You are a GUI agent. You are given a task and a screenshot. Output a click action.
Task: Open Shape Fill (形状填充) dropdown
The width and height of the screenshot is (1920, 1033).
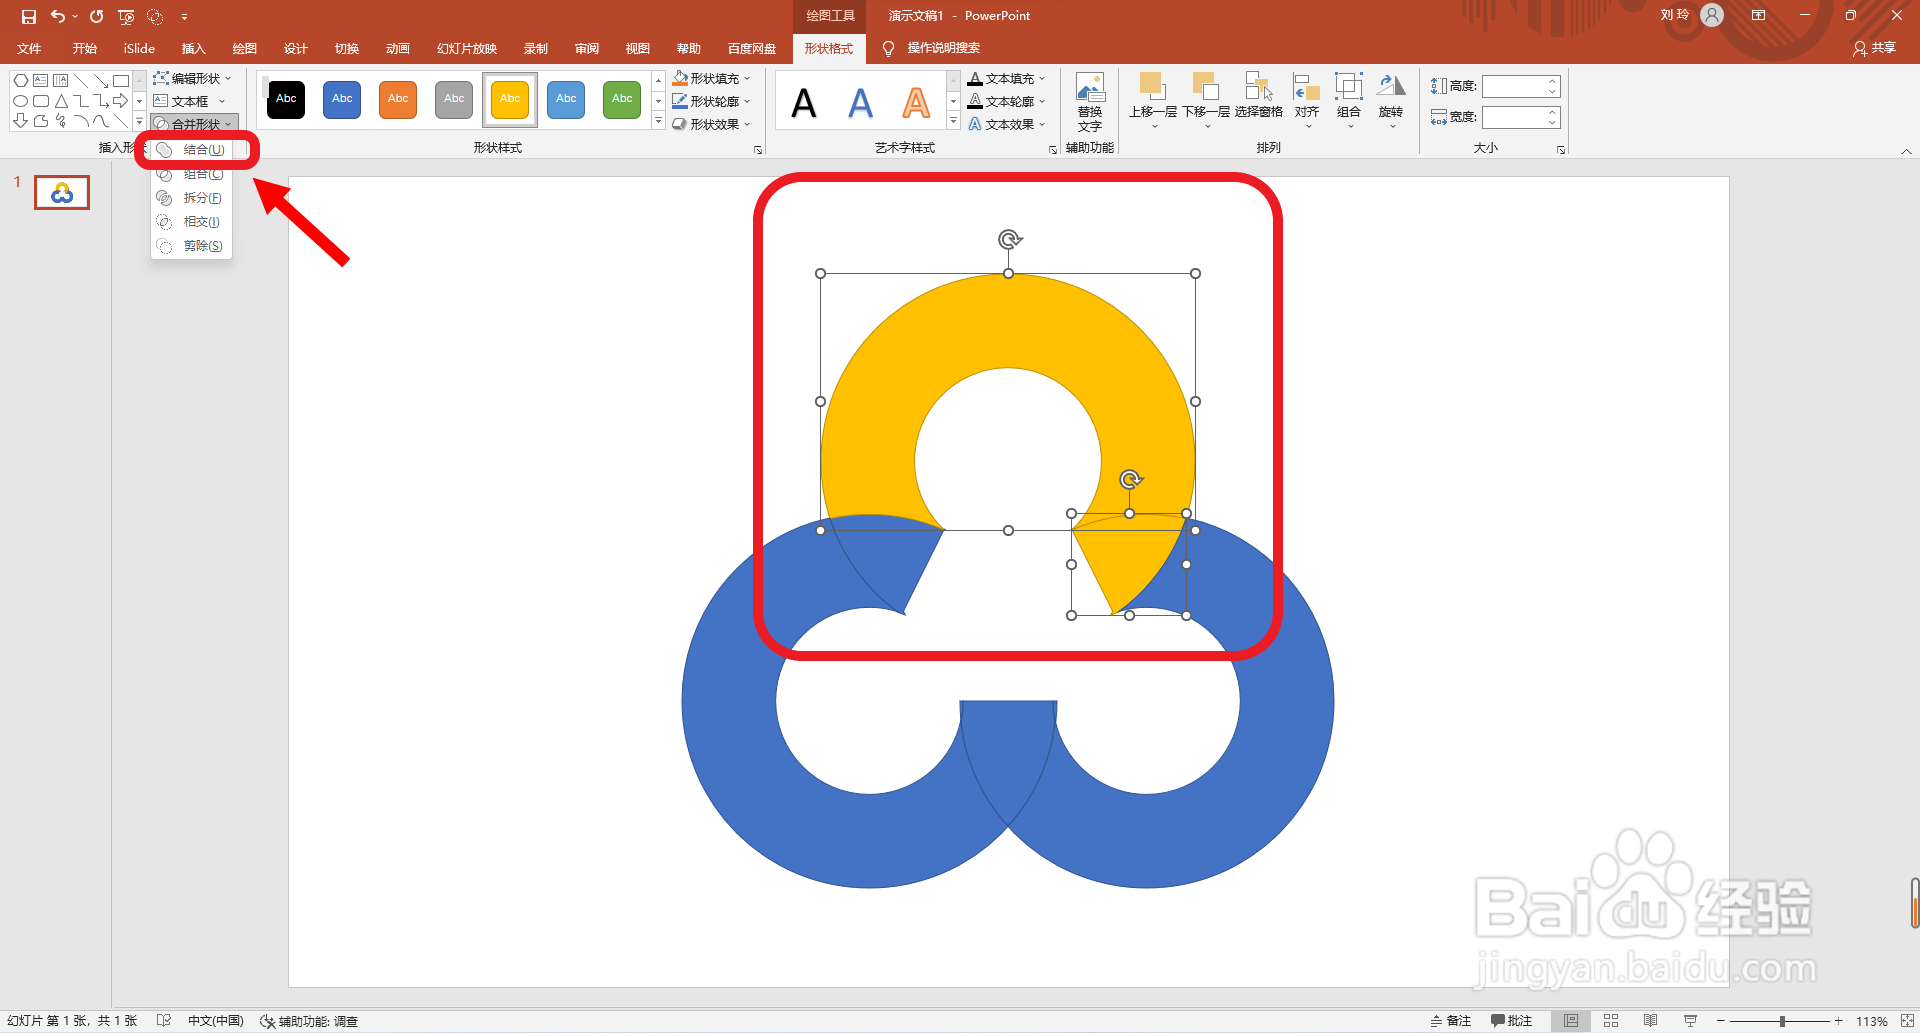[x=711, y=78]
